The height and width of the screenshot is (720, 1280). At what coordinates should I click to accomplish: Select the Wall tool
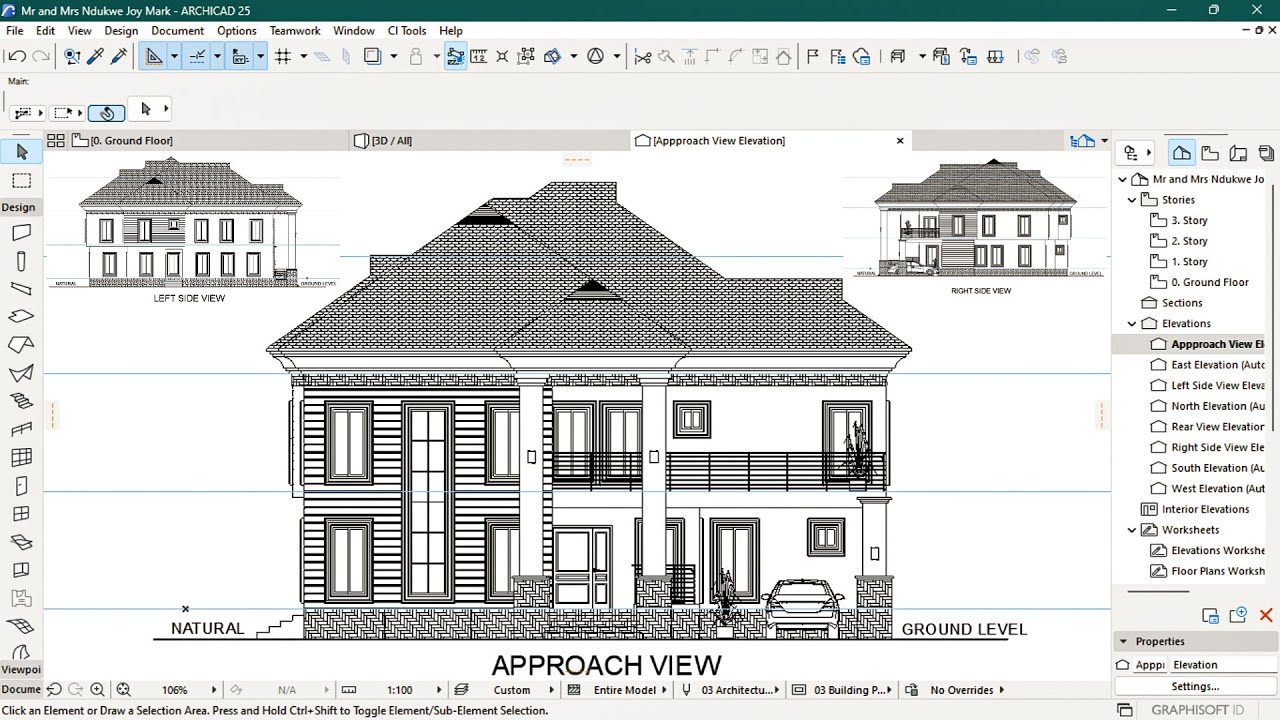point(21,233)
